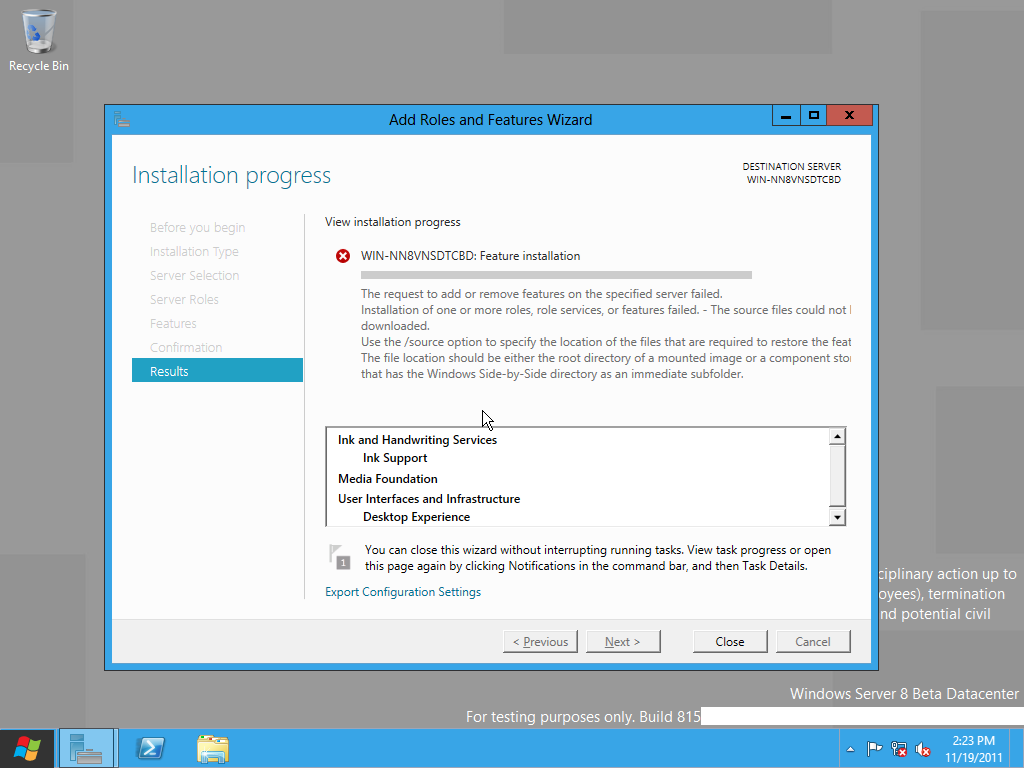Select the Server Selection step

(x=195, y=276)
